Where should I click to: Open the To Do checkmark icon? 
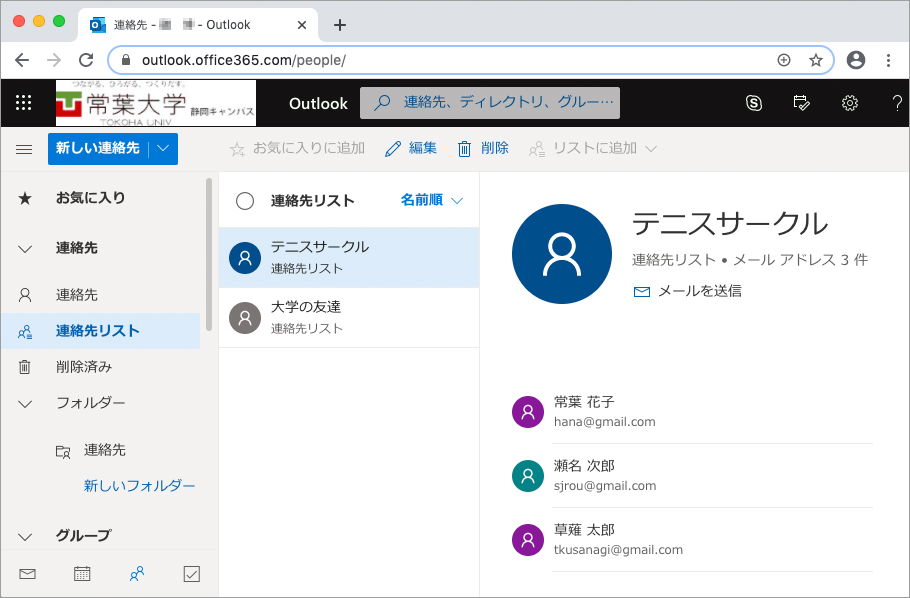click(x=192, y=573)
